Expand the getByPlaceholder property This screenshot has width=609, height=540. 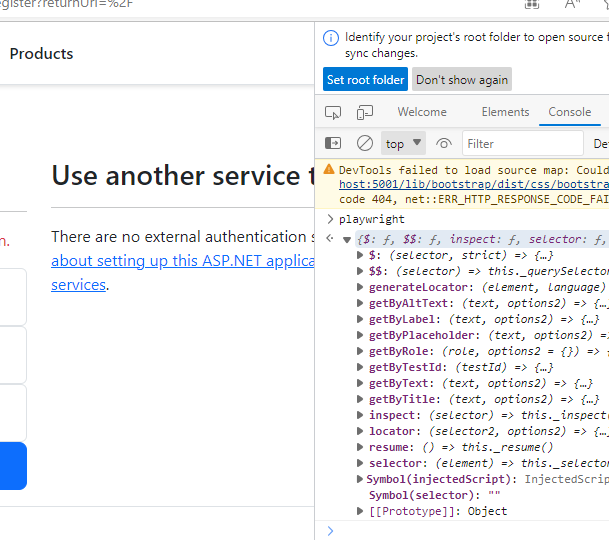point(360,335)
